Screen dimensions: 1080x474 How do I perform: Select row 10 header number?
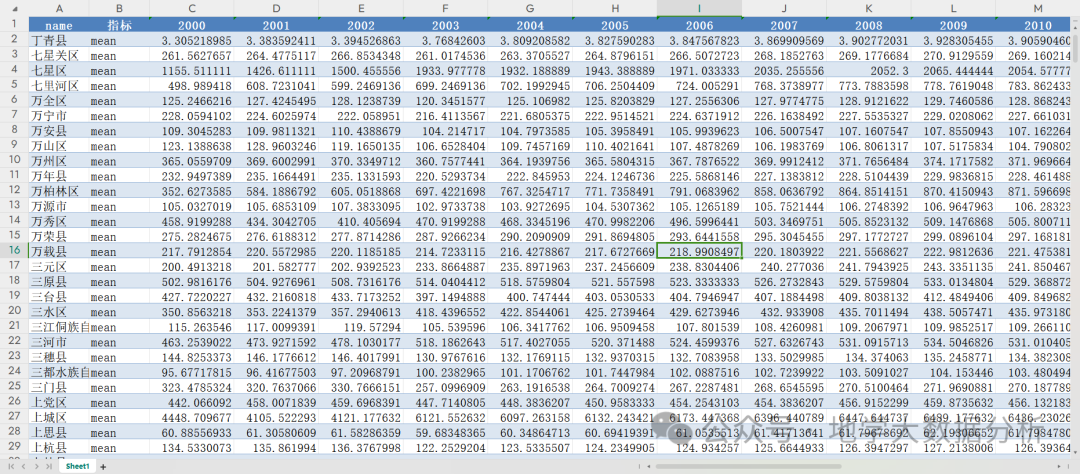click(x=14, y=161)
